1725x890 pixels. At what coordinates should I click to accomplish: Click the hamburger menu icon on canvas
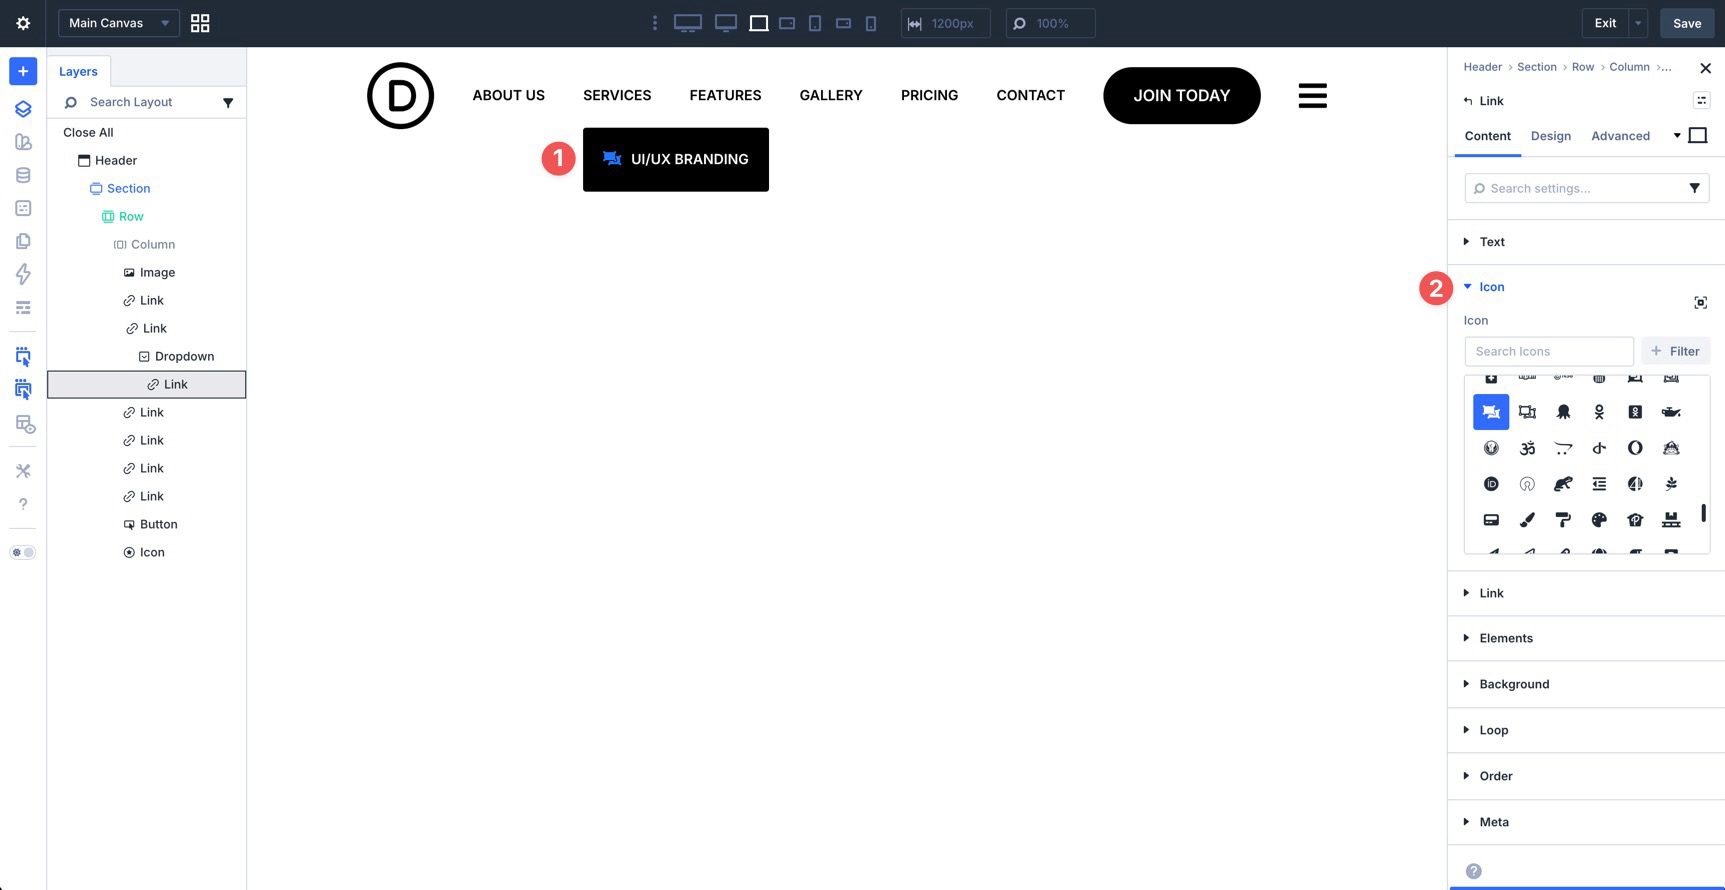tap(1313, 96)
